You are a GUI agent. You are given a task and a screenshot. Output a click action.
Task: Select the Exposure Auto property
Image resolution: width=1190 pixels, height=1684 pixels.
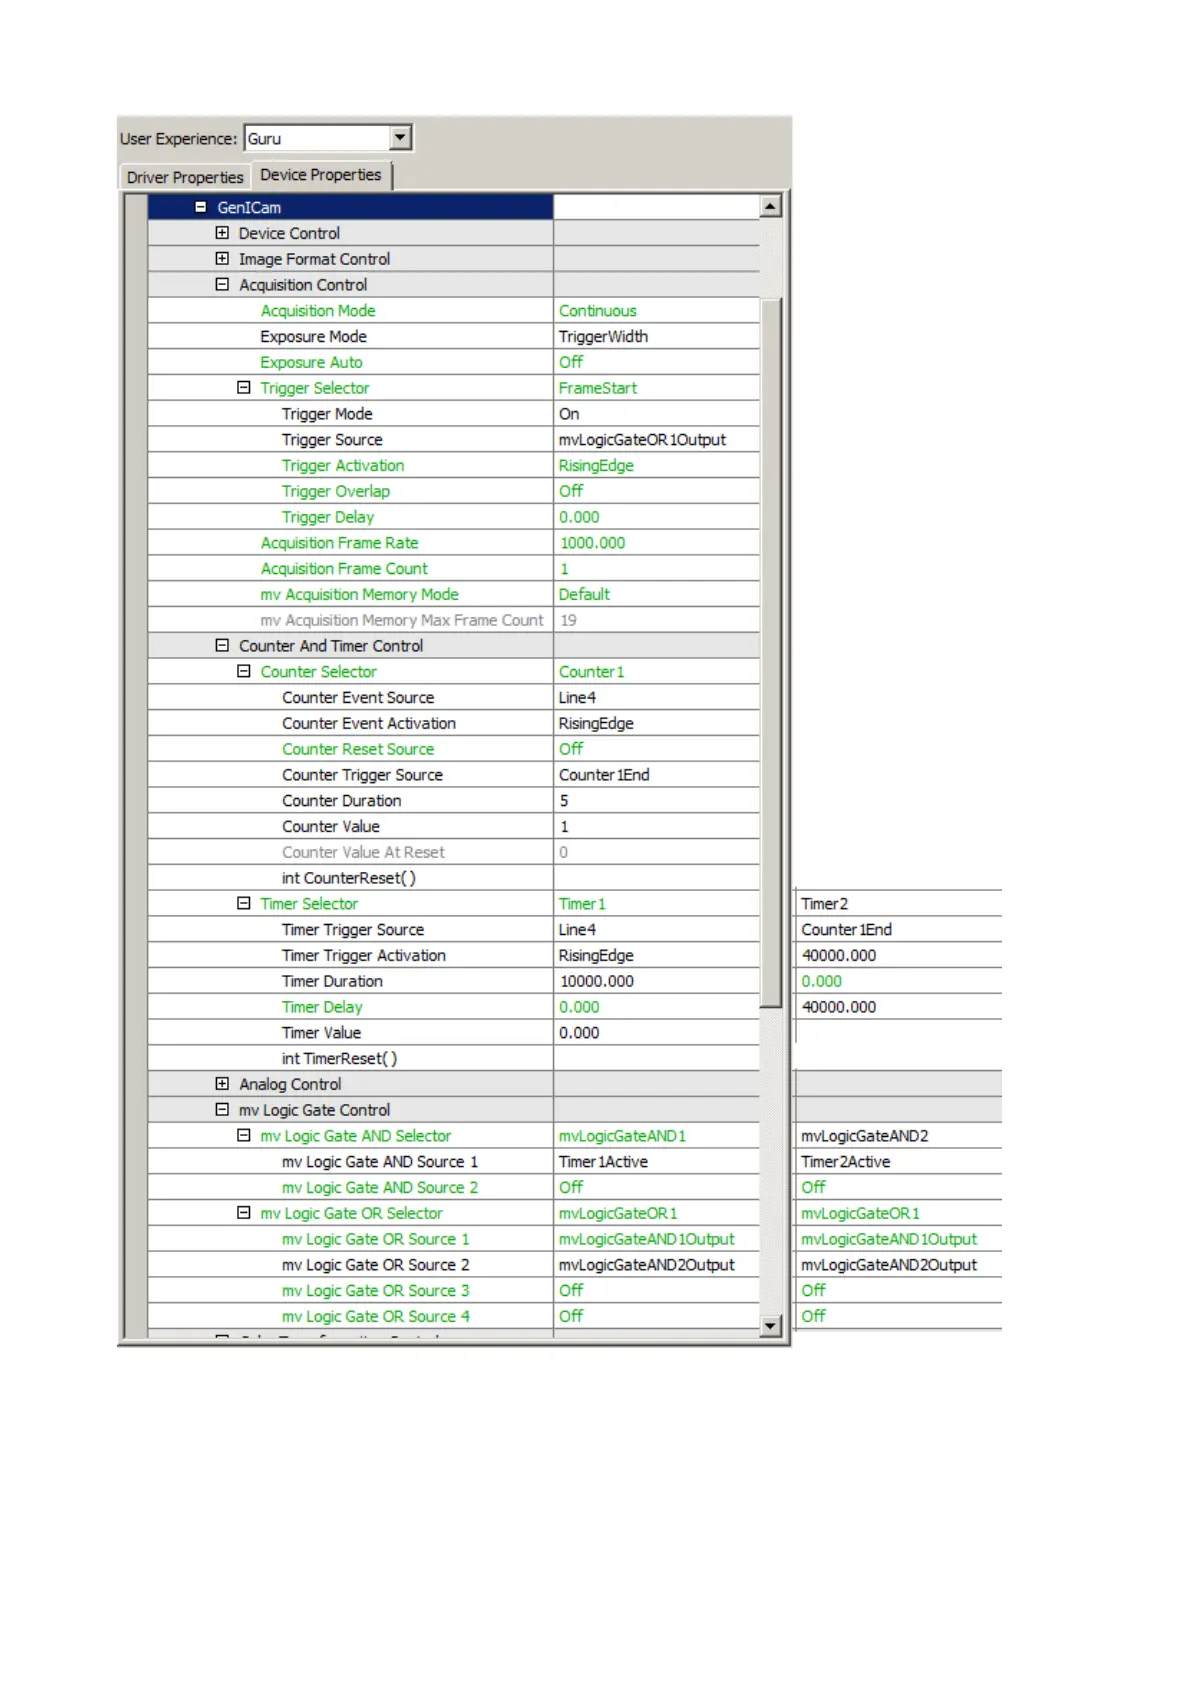[x=311, y=363]
